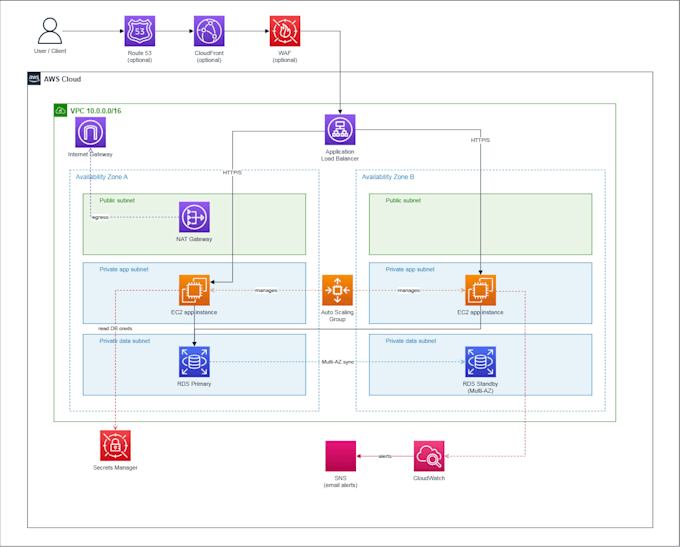Select the 'Availability Zone A' label
The height and width of the screenshot is (547, 680).
point(101,177)
